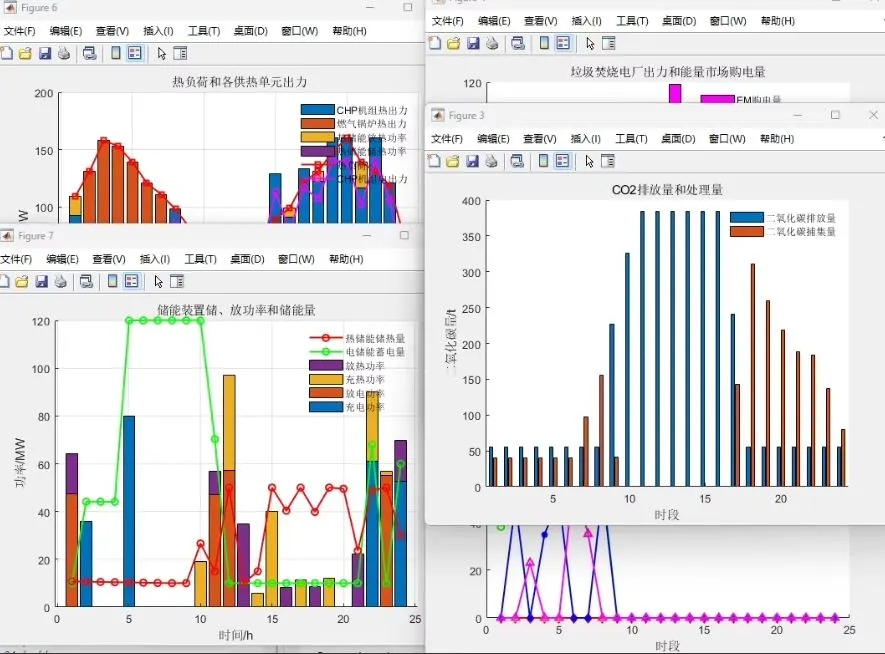Save Figure 7 using the floppy disk icon
This screenshot has width=885, height=654.
click(x=41, y=282)
